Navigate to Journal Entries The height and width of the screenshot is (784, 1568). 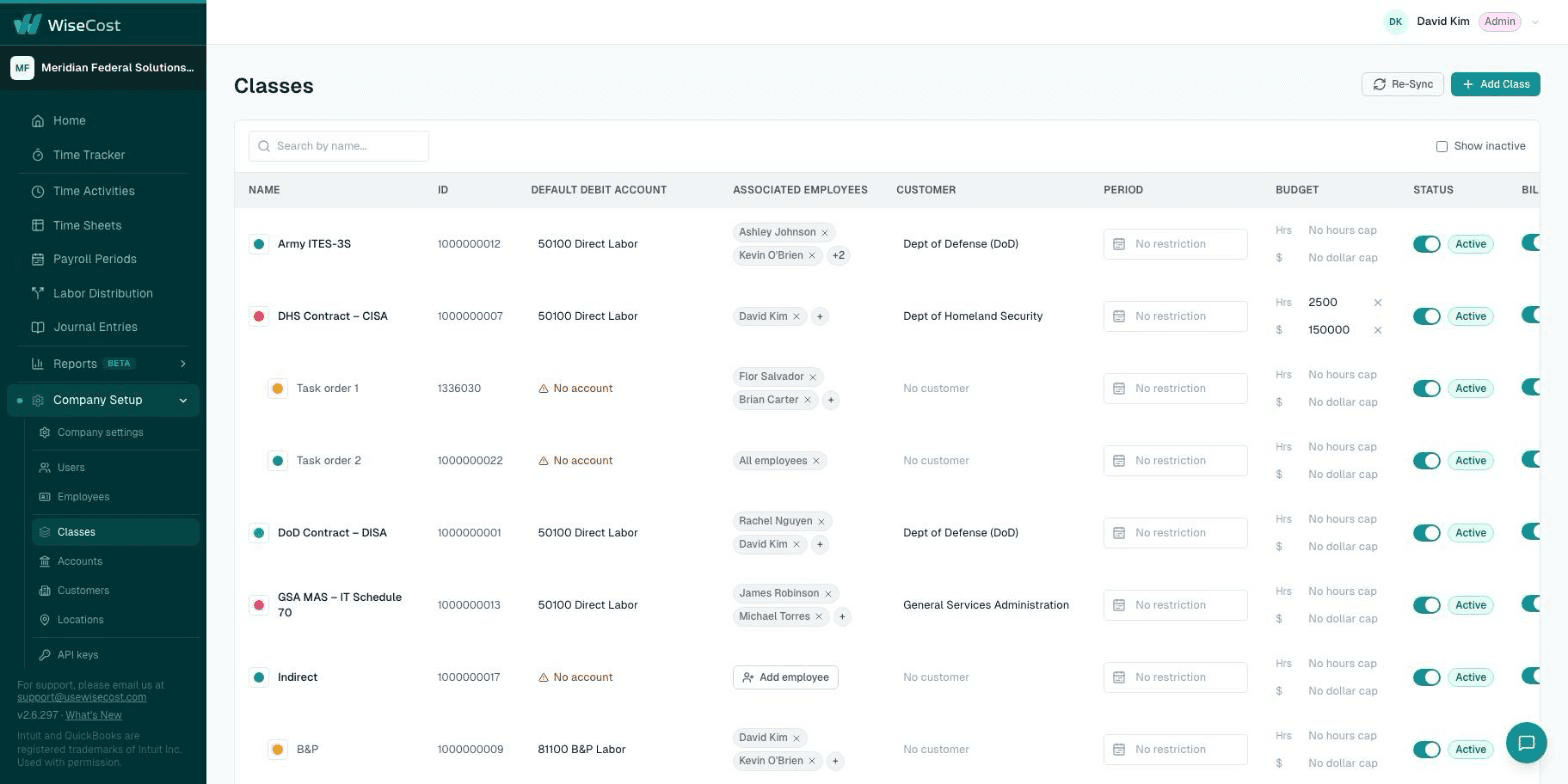pyautogui.click(x=95, y=327)
